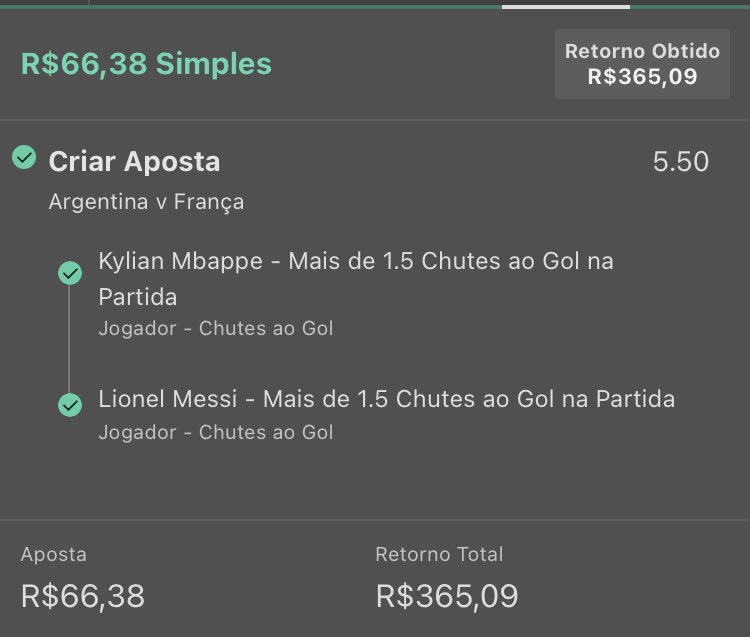Tap the R$365,09 total return amount at bottom
Screen dimensions: 750x637
pos(447,596)
